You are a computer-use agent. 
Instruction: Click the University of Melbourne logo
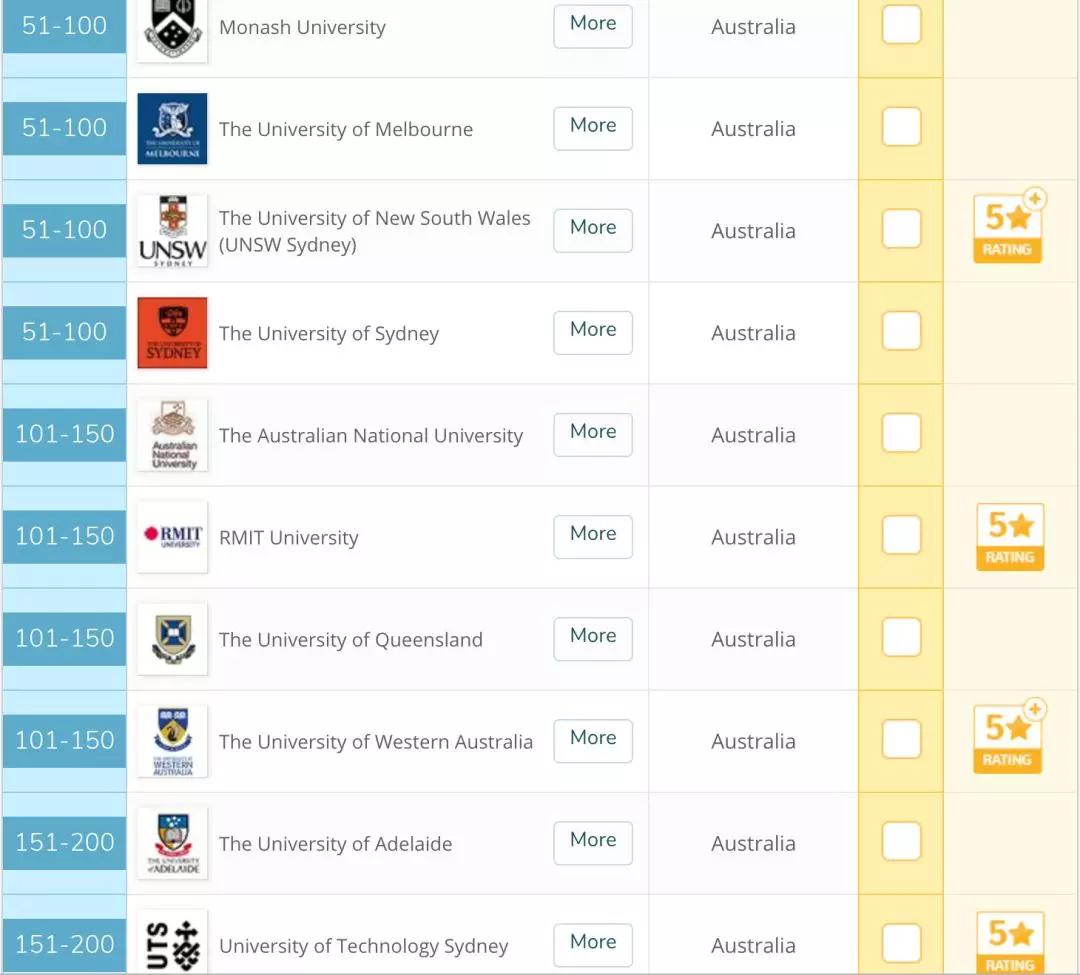172,129
